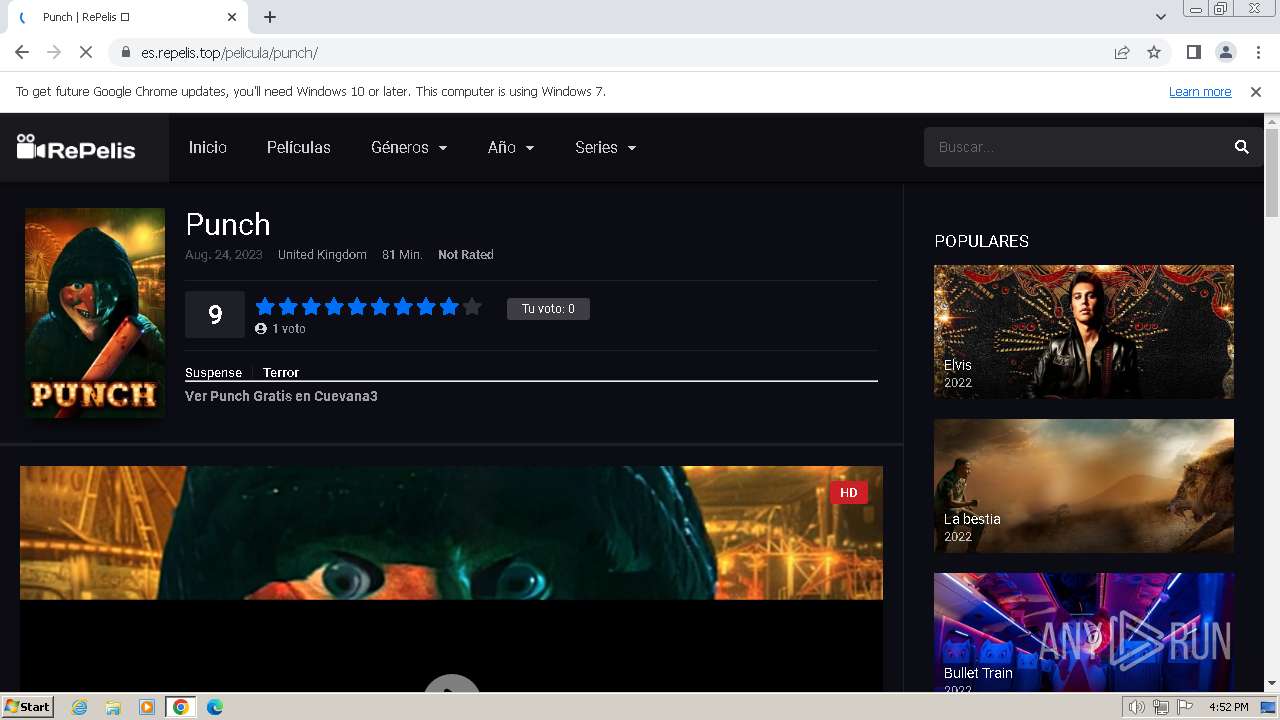Open the Suspense genre link
1280x720 pixels.
point(213,372)
